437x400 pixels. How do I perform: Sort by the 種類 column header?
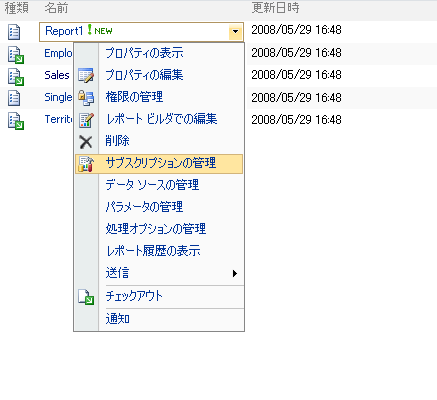tap(16, 8)
